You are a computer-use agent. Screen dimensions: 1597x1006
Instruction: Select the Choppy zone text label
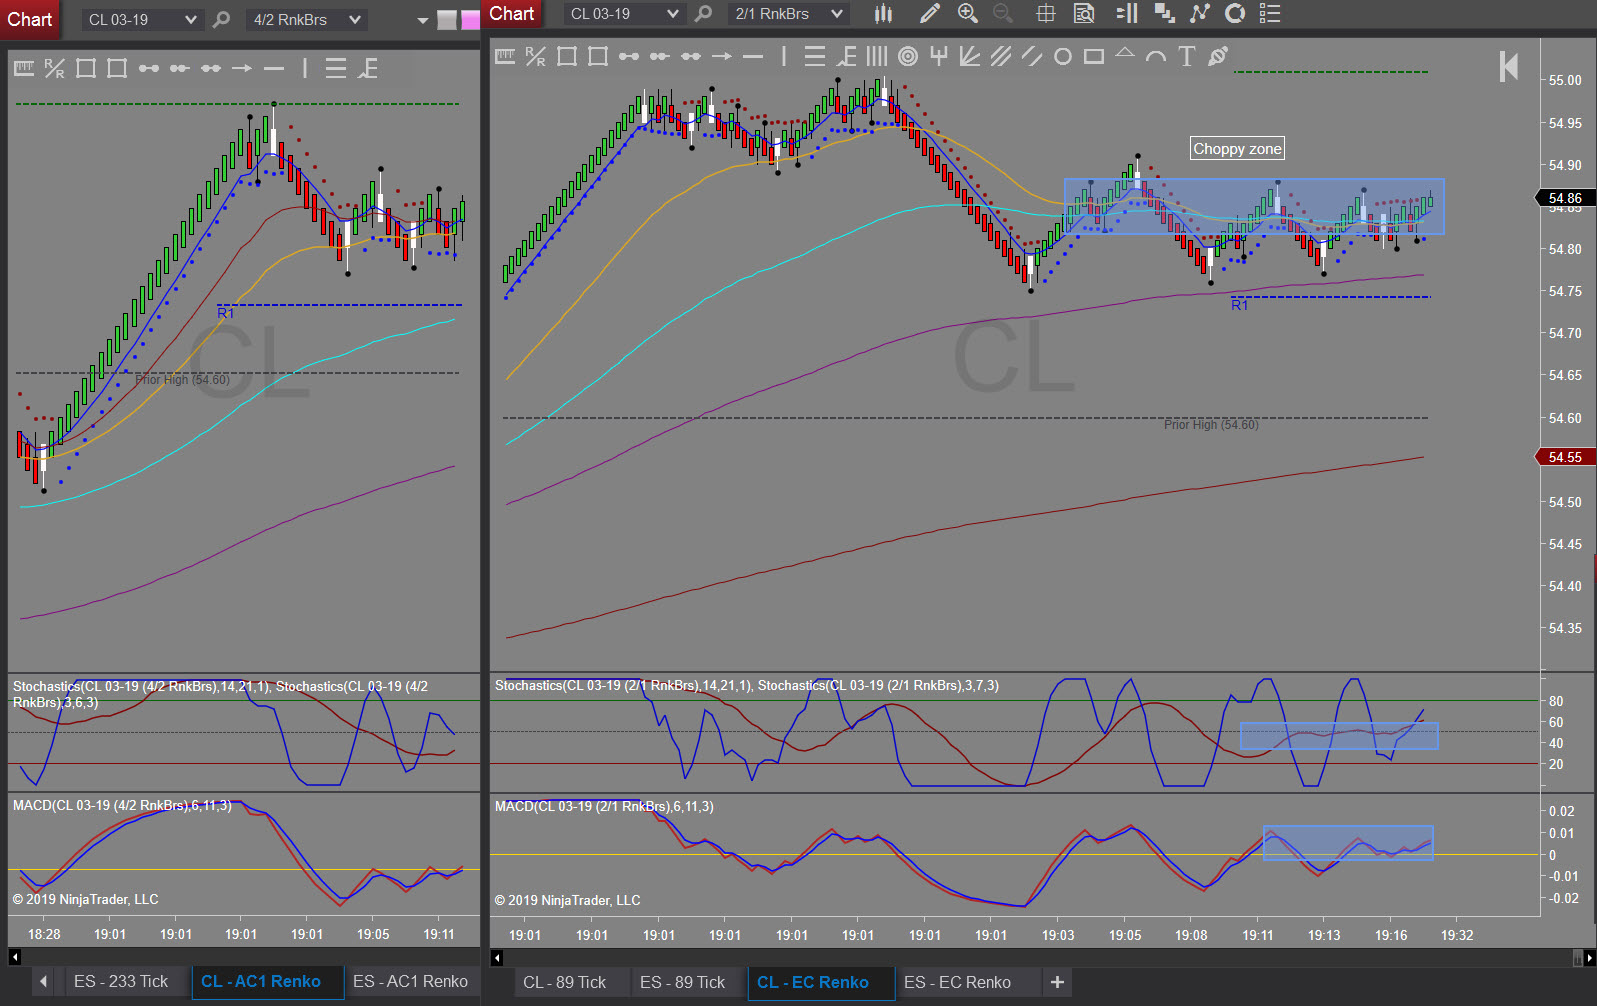point(1237,149)
